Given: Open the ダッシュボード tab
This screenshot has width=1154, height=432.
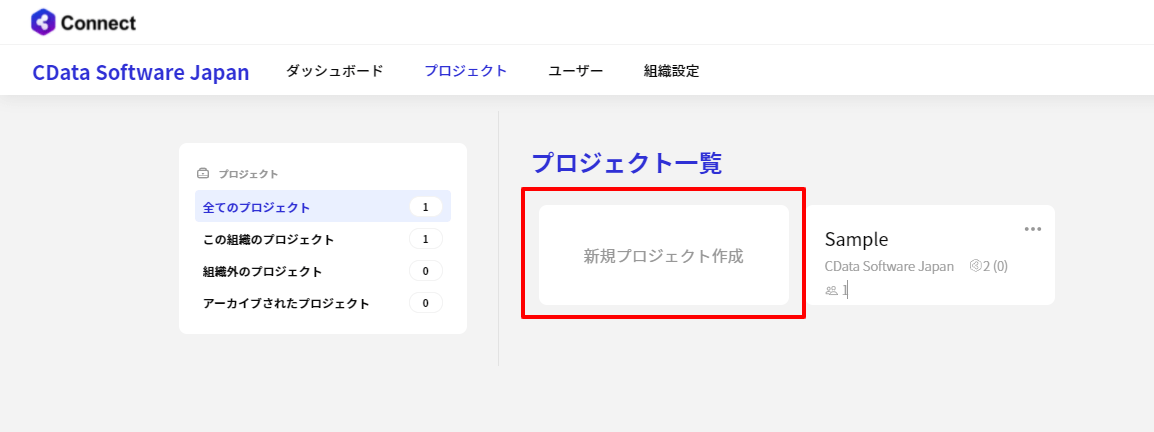Looking at the screenshot, I should [x=334, y=71].
